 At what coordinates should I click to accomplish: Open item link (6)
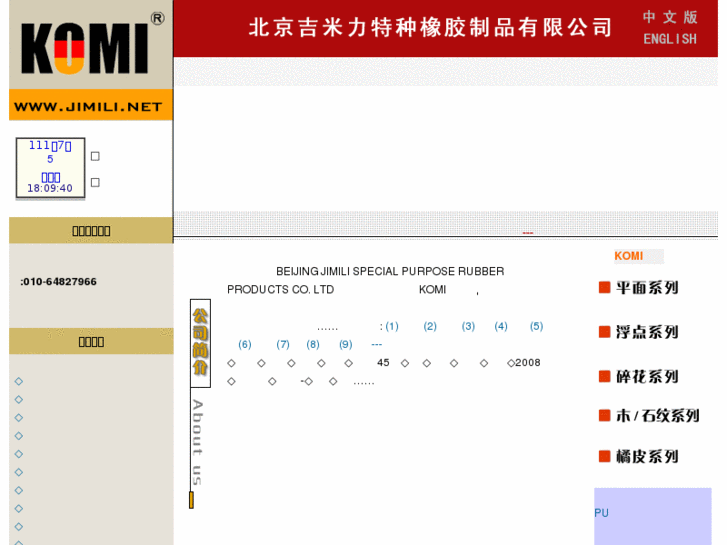click(245, 345)
